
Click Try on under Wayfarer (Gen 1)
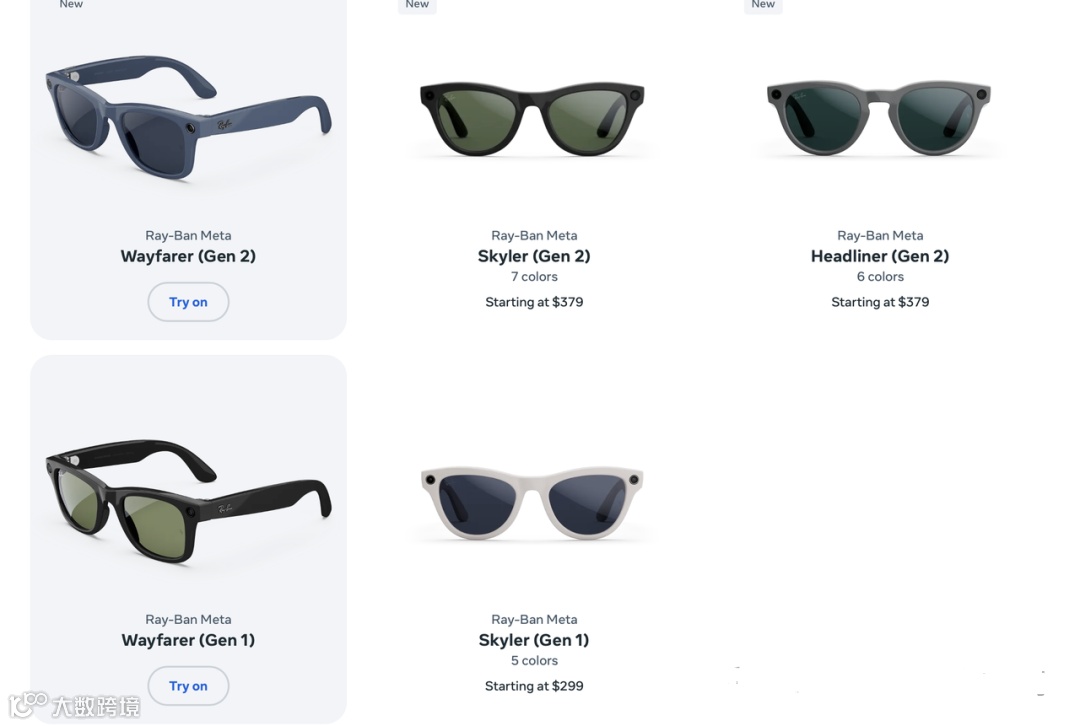188,685
